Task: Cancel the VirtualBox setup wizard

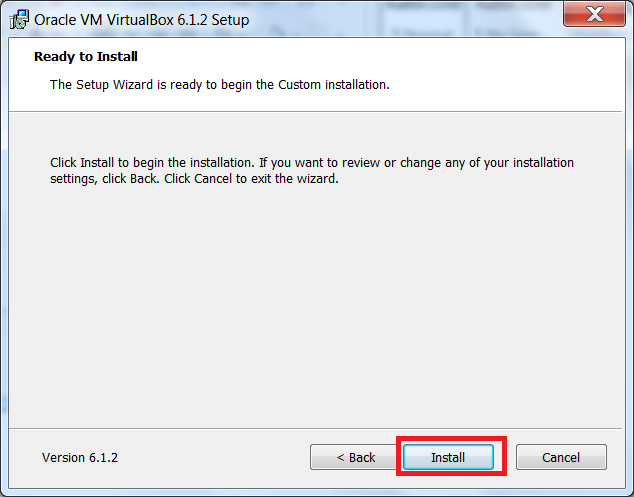Action: [x=561, y=457]
